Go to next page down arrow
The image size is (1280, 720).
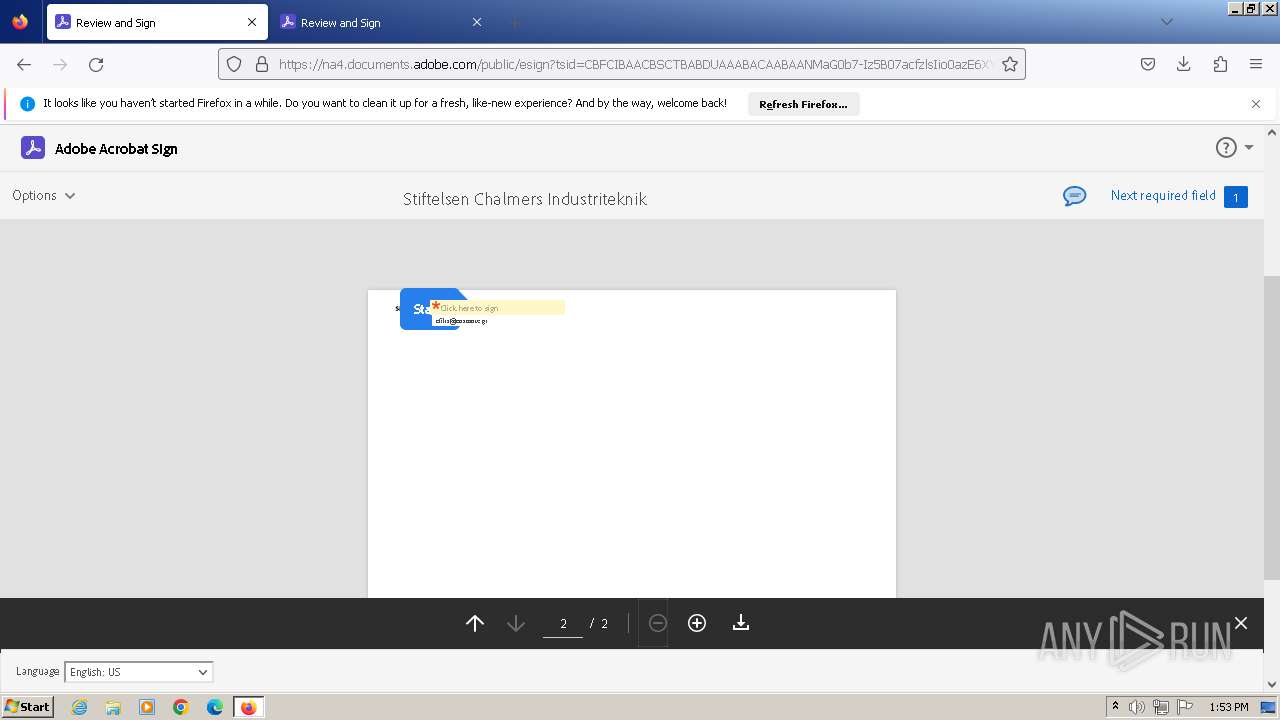click(516, 623)
